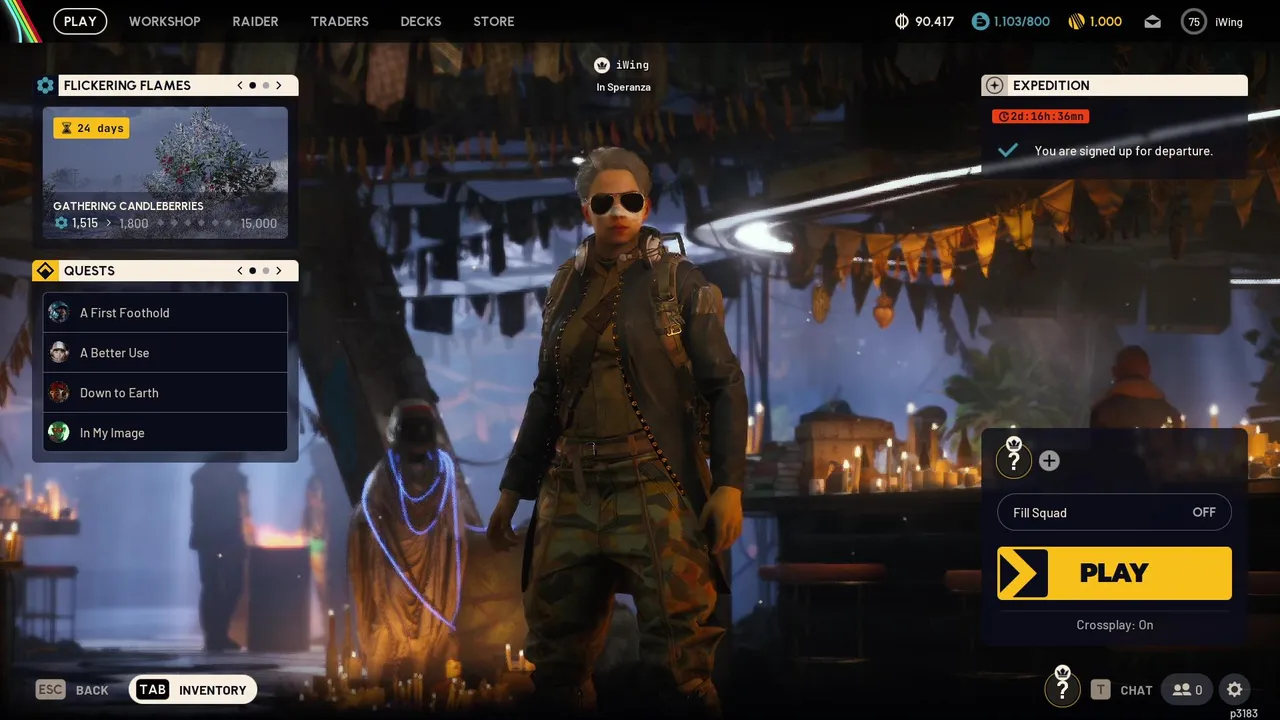Click the 1,515 candleberries progress value
Screen dimensions: 1280x720
[85, 223]
